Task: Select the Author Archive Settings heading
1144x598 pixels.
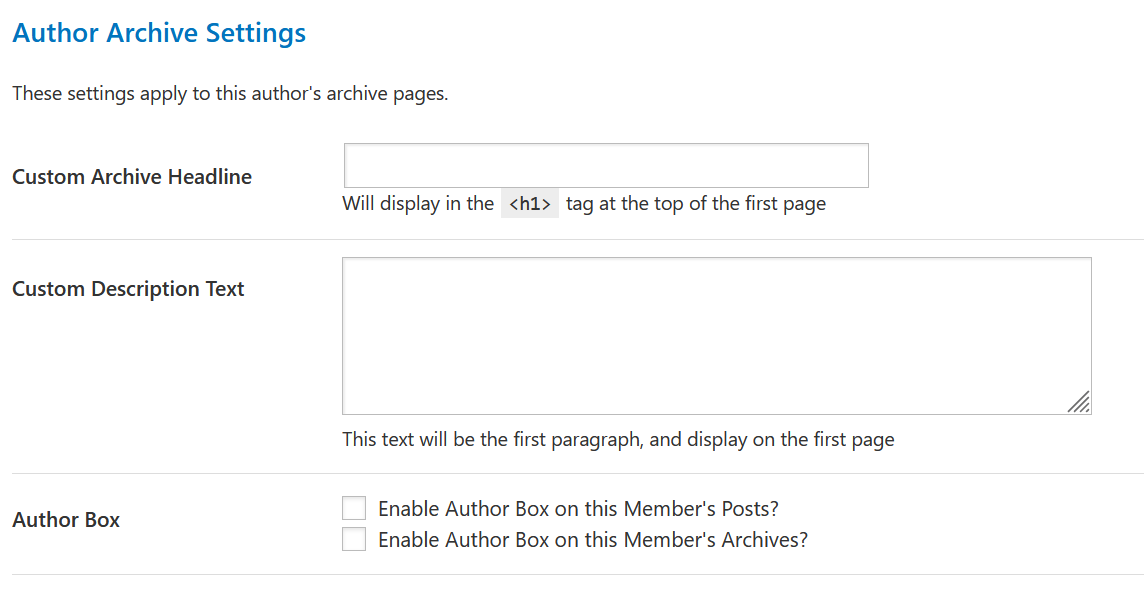Action: pos(159,33)
